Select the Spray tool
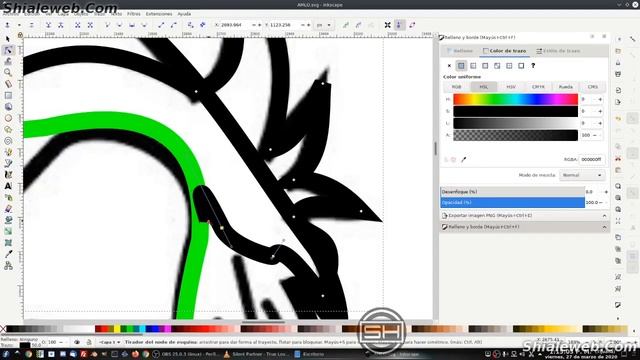This screenshot has height=360, width=640. (x=8, y=198)
